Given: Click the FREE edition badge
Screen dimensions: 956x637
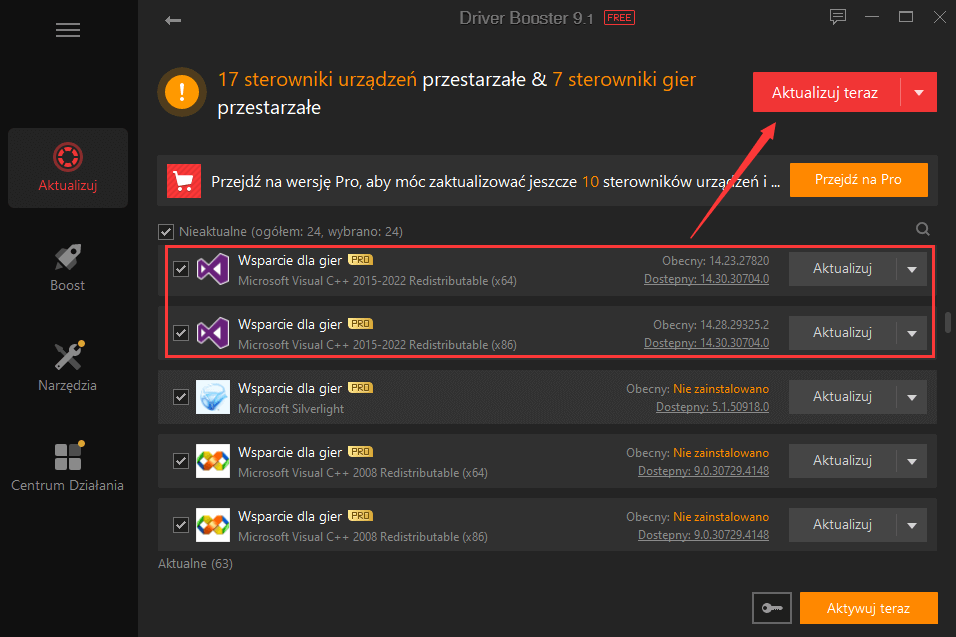Looking at the screenshot, I should click(x=619, y=18).
